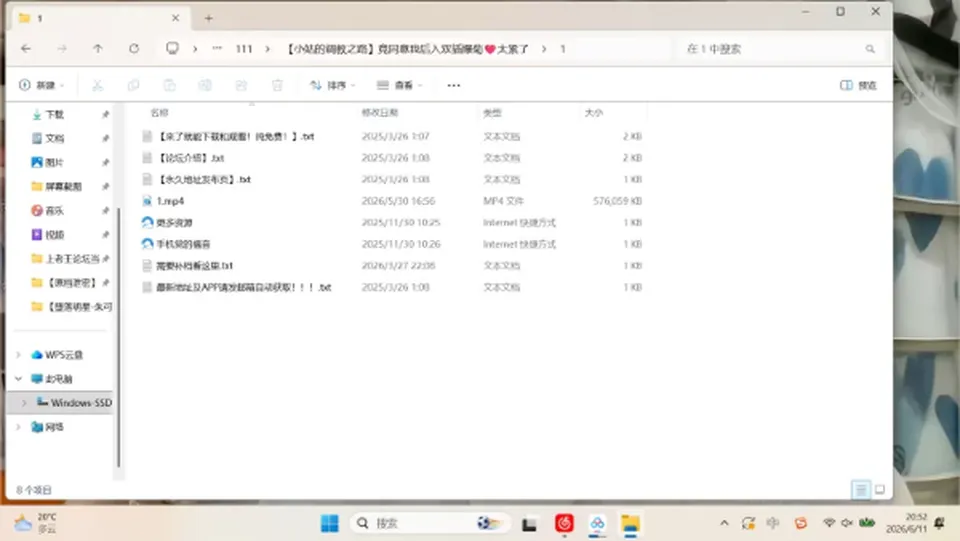The width and height of the screenshot is (960, 541).
Task: Open the Sort (排序) dropdown
Action: coord(332,85)
